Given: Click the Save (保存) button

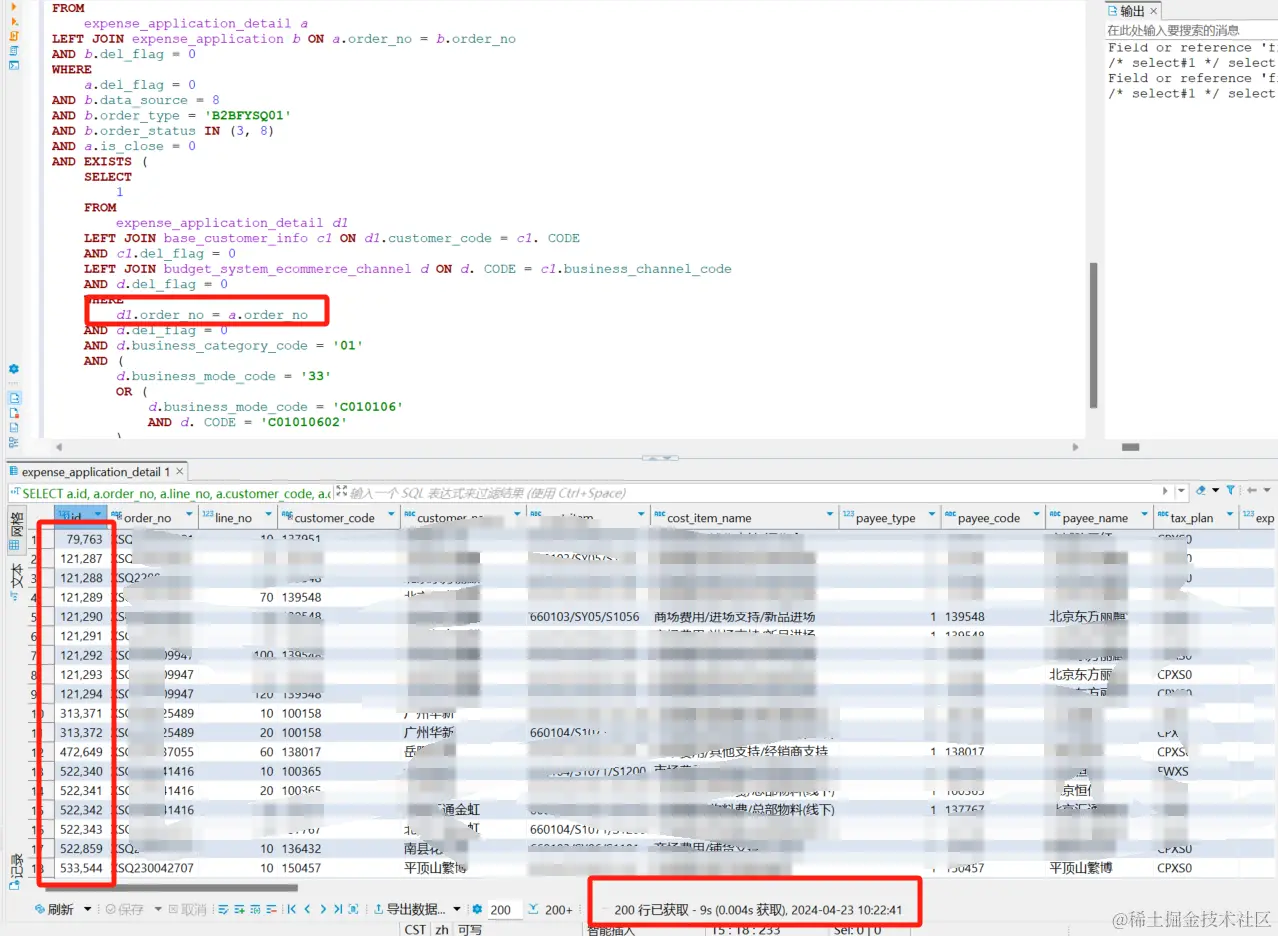Looking at the screenshot, I should coord(125,909).
